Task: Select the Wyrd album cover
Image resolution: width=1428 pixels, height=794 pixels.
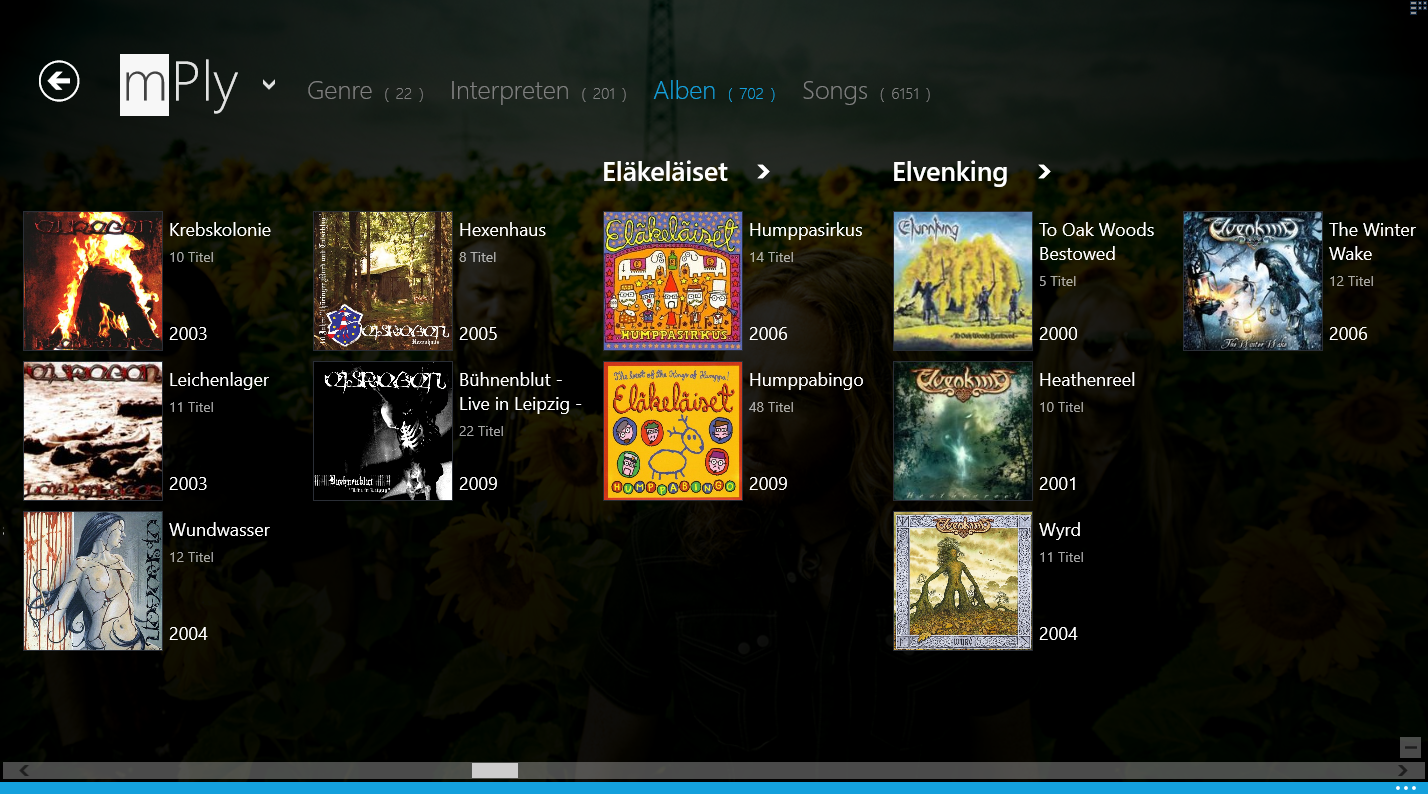Action: (x=963, y=581)
